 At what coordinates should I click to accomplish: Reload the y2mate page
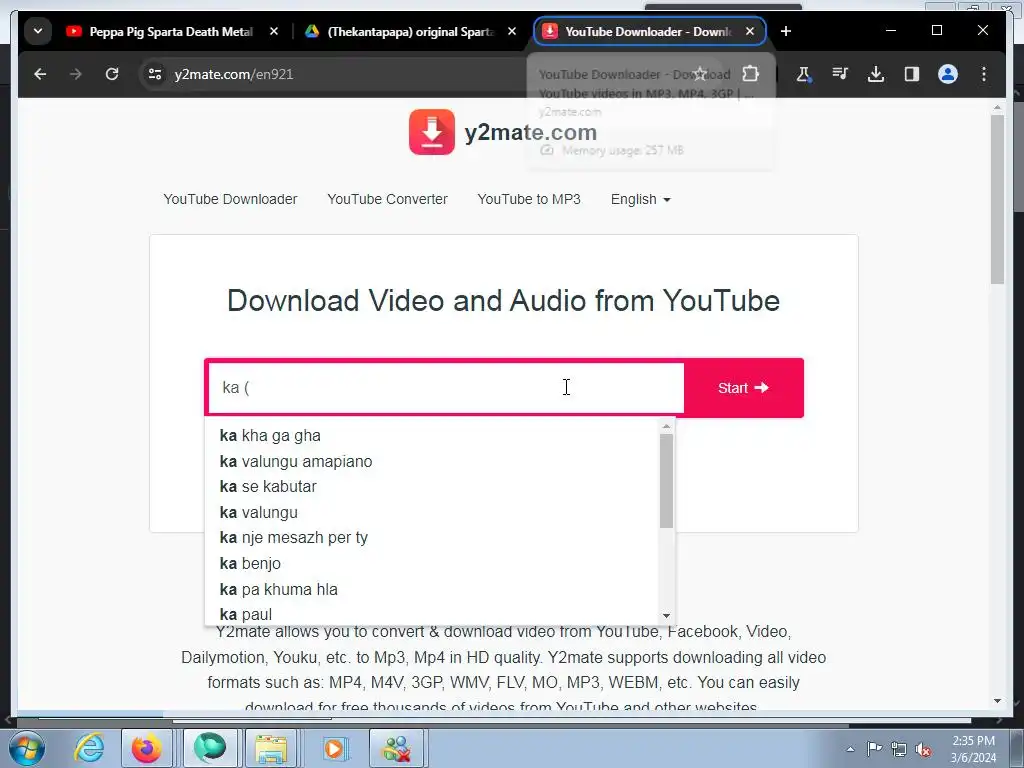pos(112,74)
